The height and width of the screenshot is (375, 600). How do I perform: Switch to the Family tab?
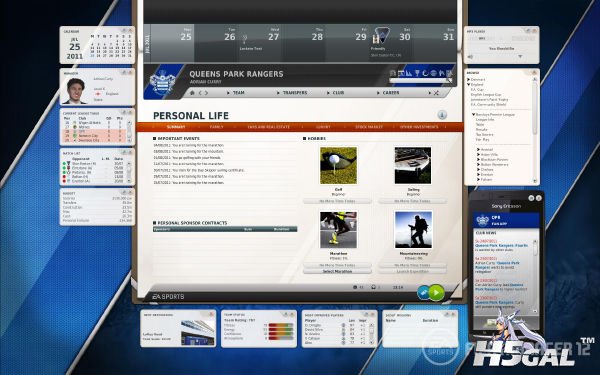tap(217, 127)
